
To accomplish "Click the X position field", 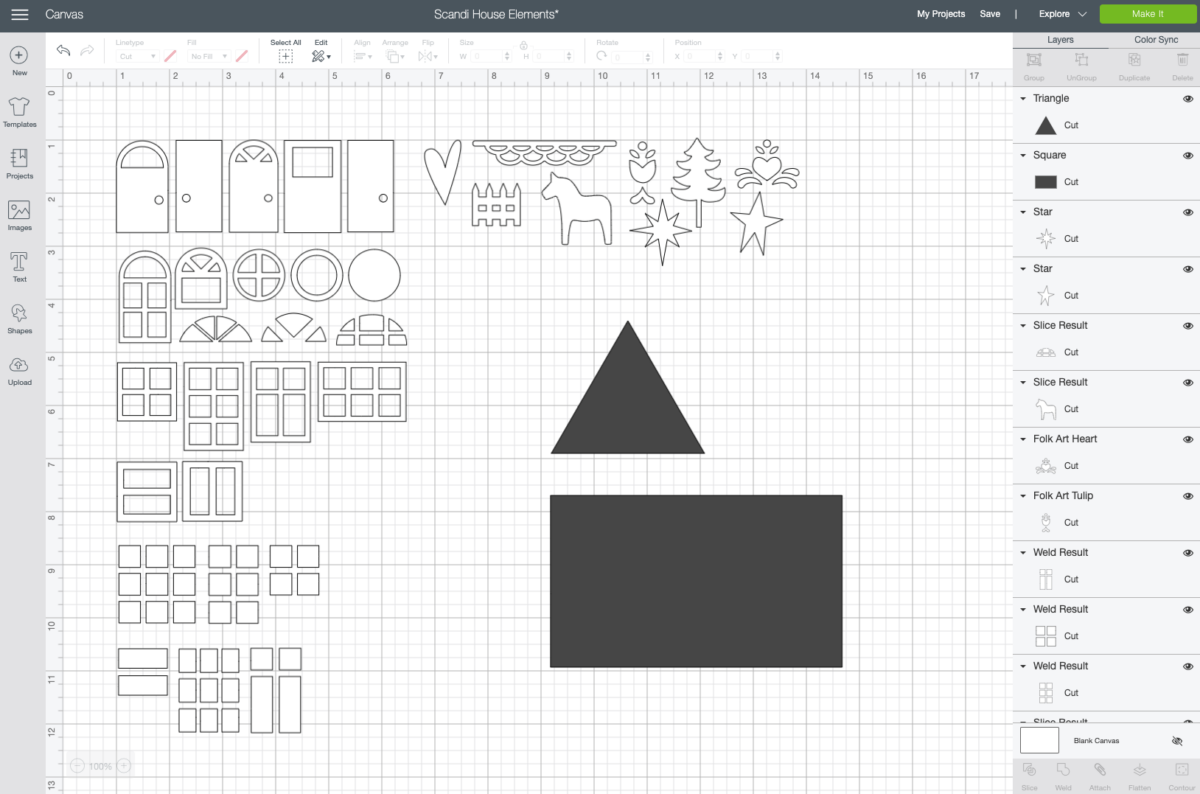I will (706, 57).
